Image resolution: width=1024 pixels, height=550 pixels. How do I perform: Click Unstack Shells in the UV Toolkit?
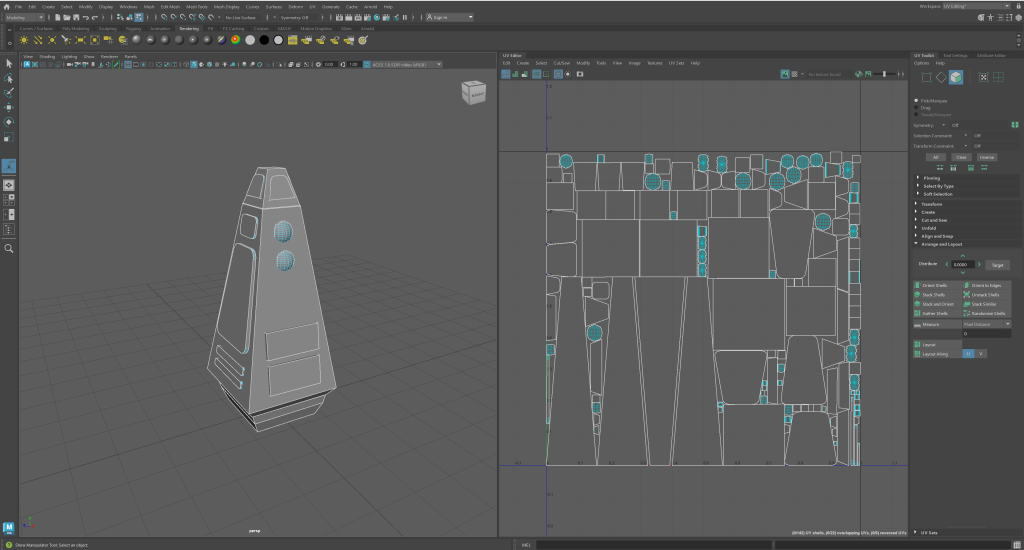(x=985, y=295)
